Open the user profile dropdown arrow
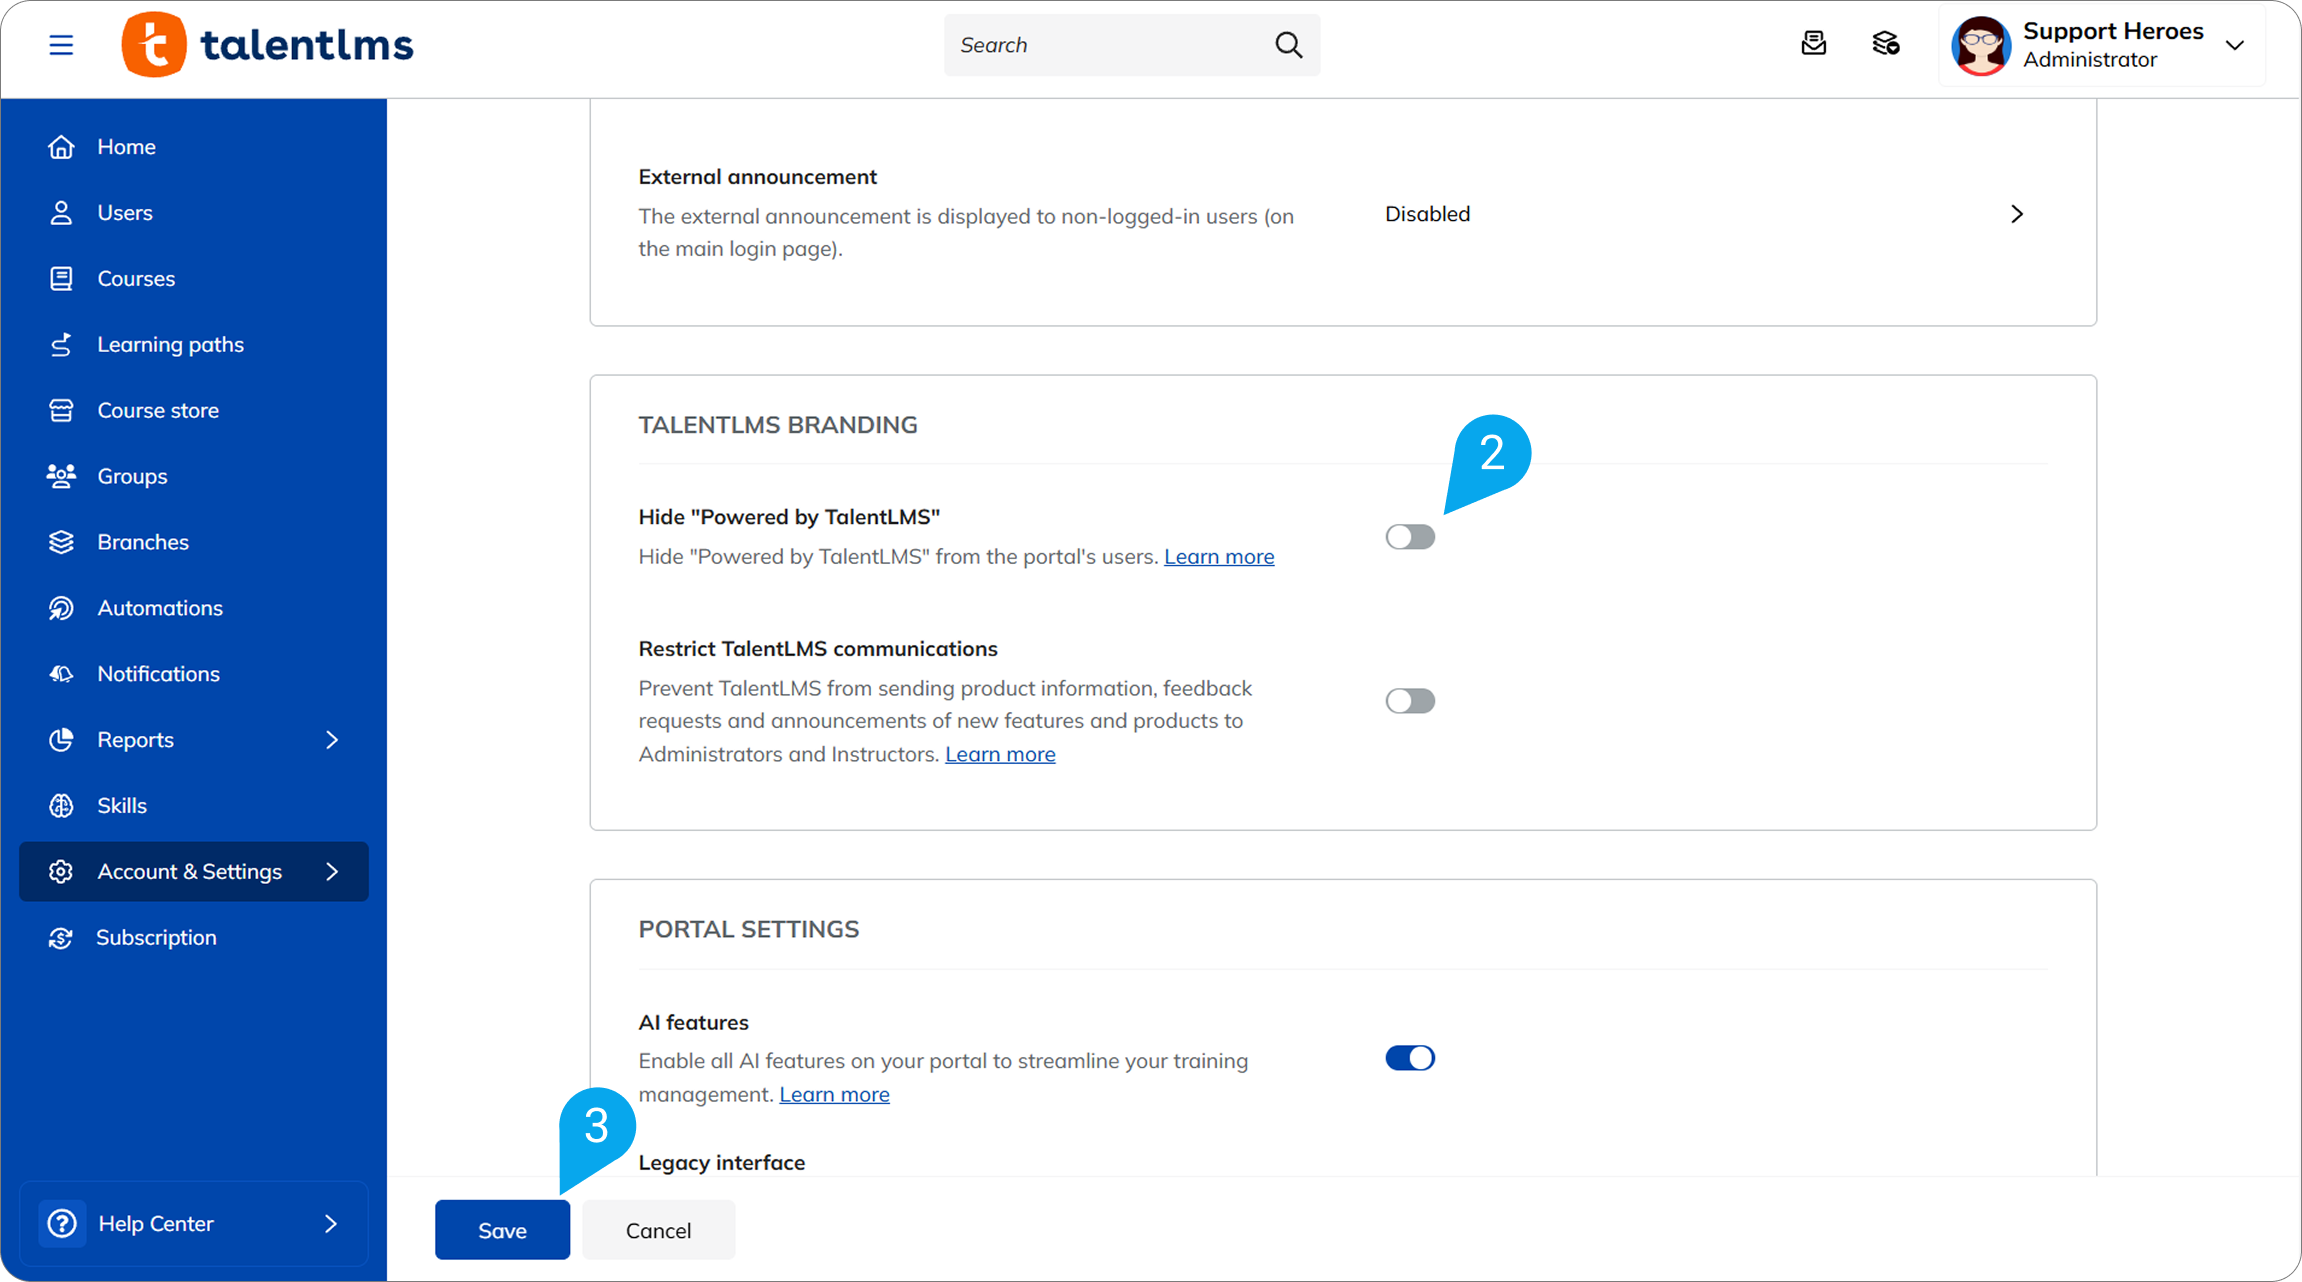The width and height of the screenshot is (2302, 1282). pyautogui.click(x=2234, y=46)
